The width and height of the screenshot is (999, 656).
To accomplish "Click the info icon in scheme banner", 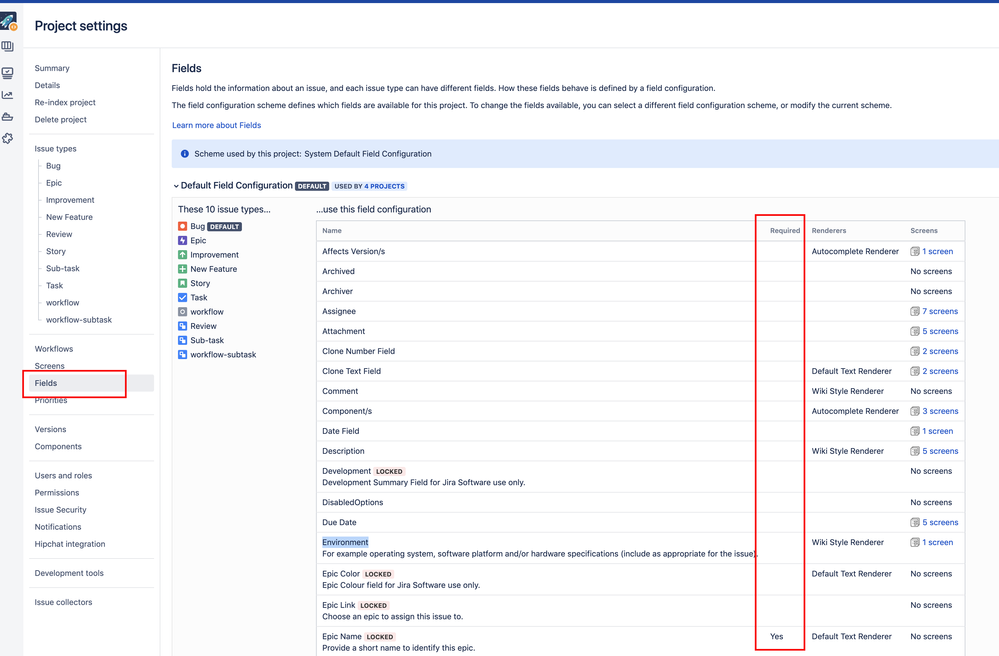I will 185,153.
